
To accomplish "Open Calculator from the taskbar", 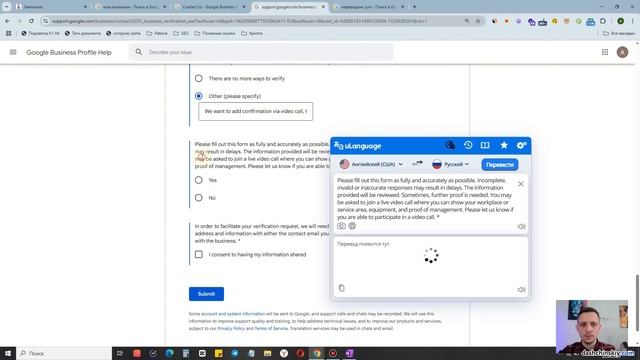I will click(186, 353).
